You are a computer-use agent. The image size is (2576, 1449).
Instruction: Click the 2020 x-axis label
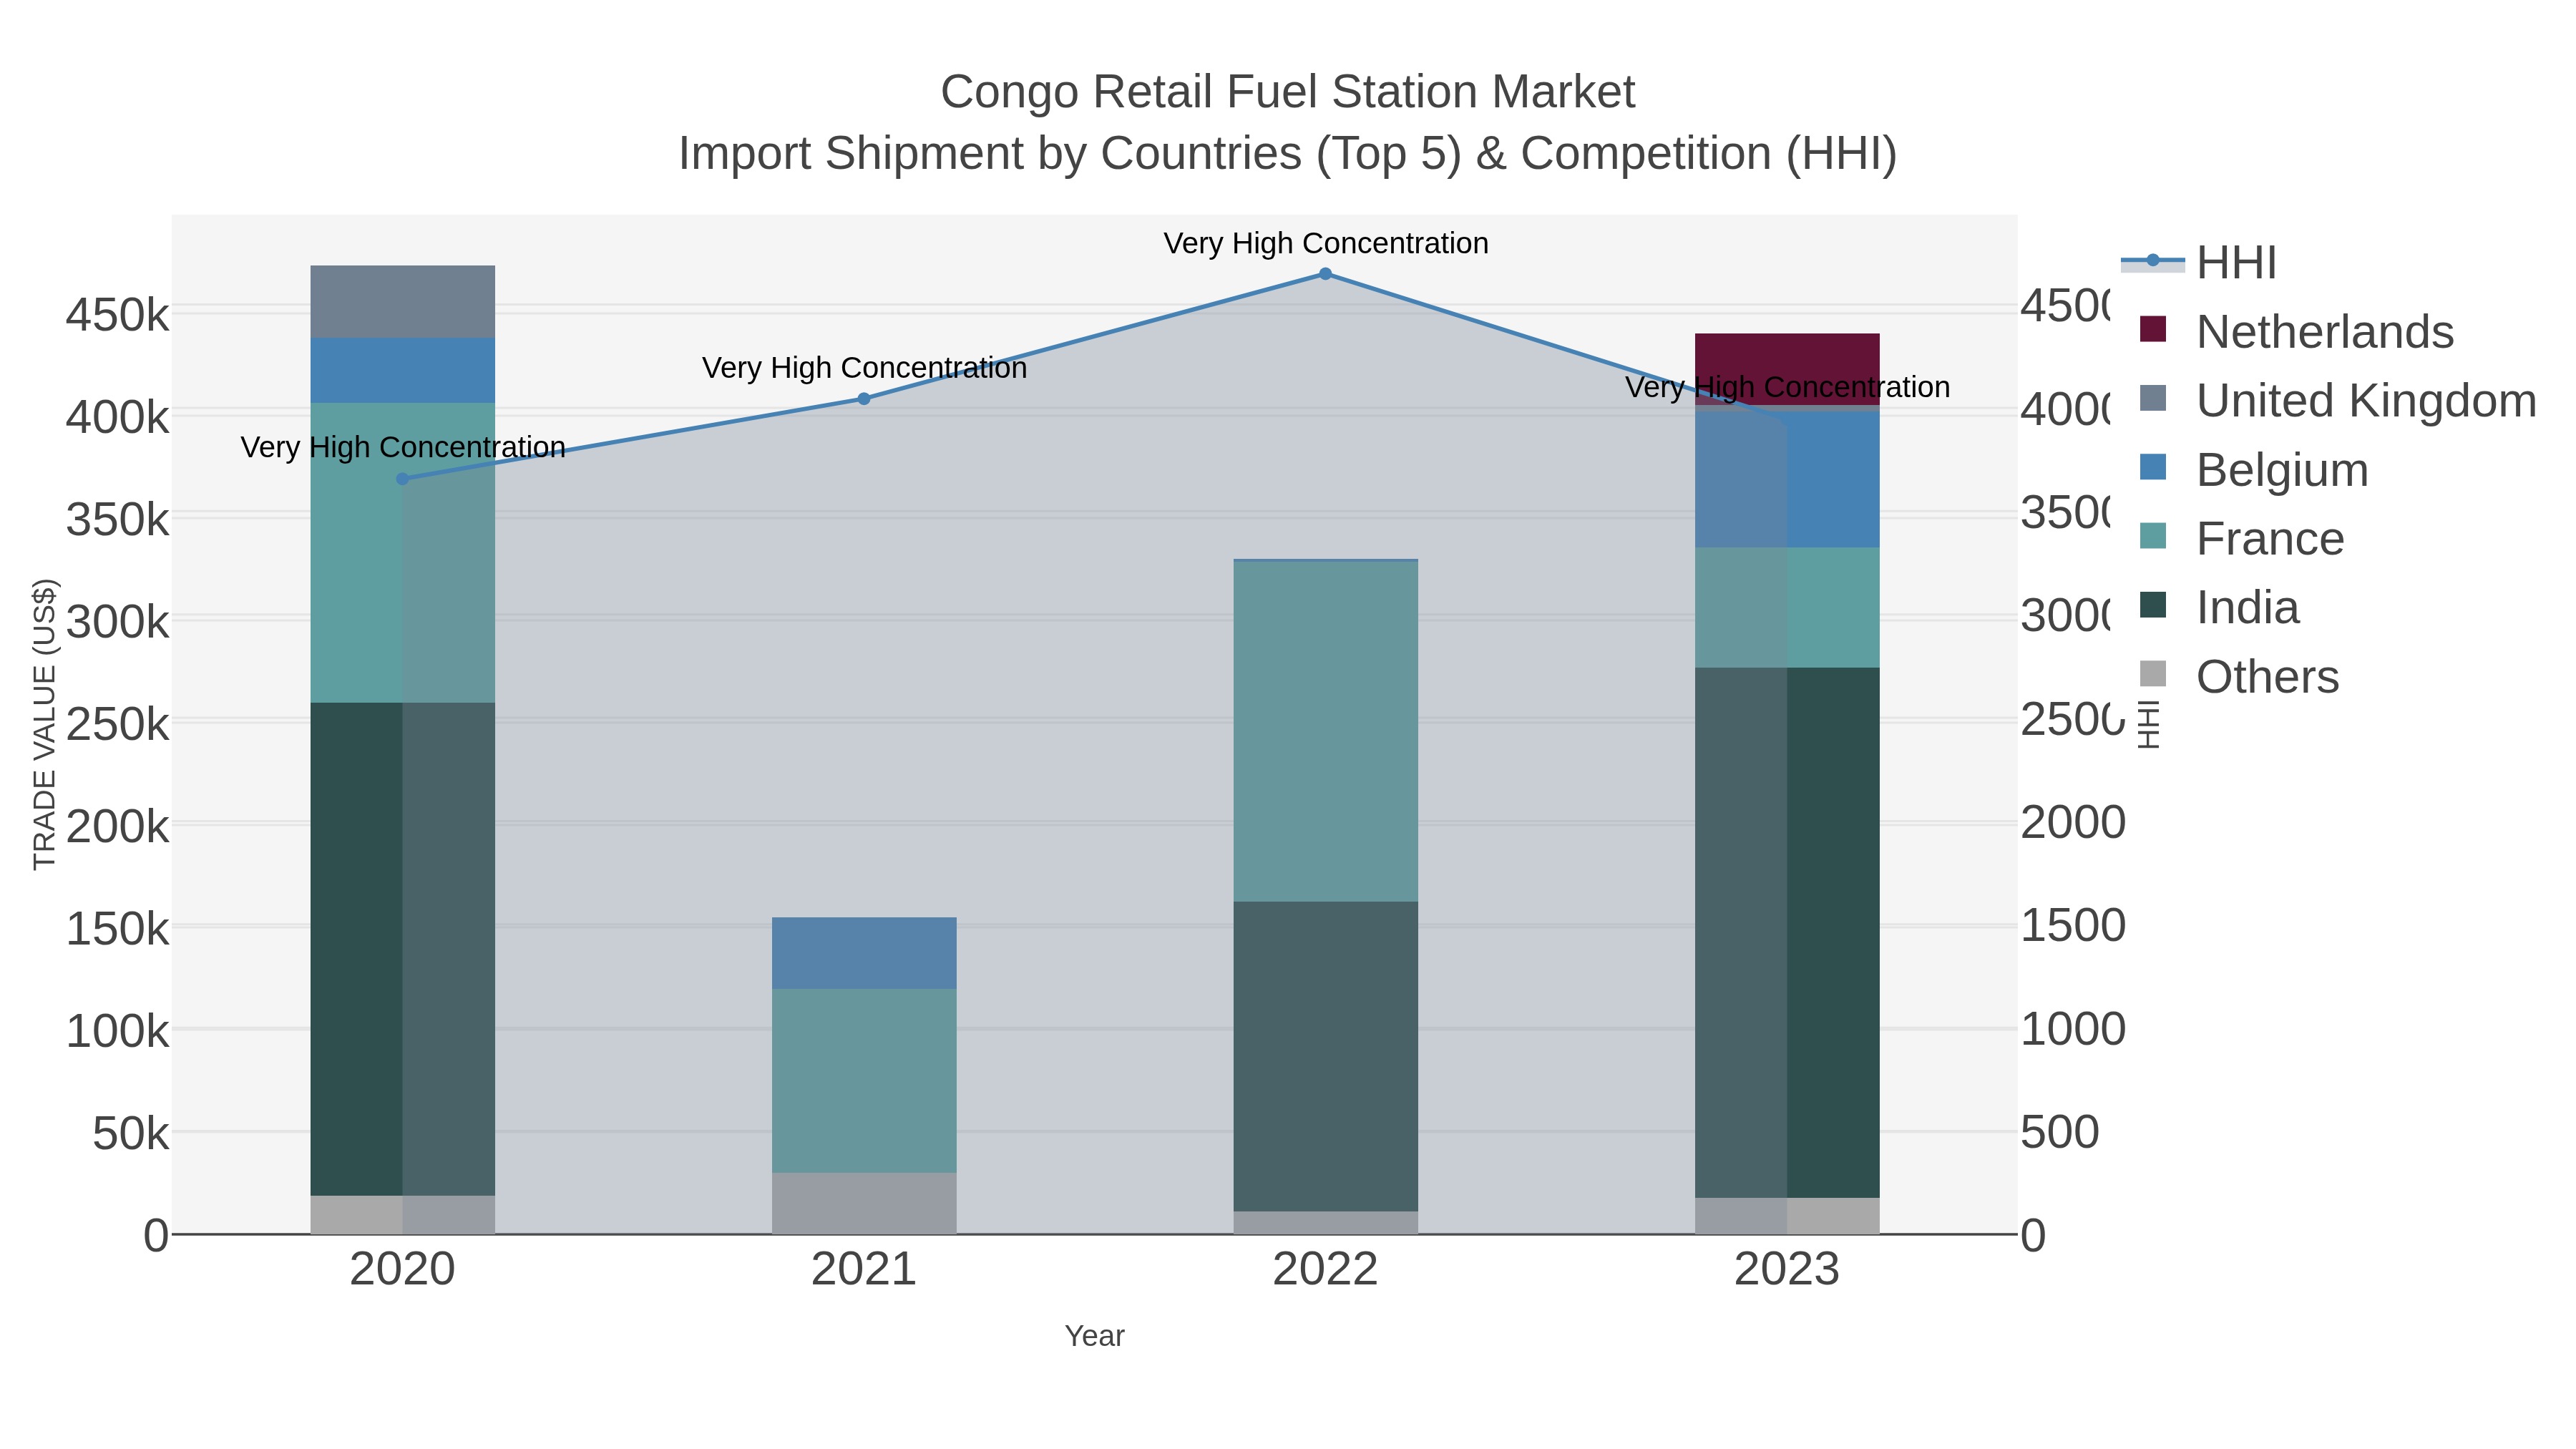[x=403, y=1270]
